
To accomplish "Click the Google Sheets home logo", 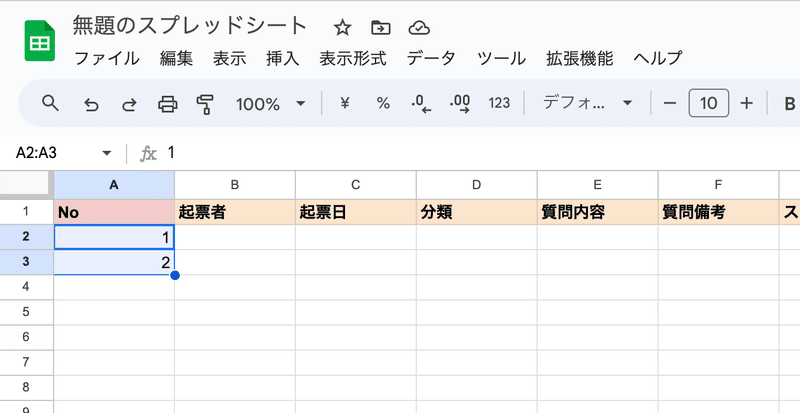I will [x=40, y=41].
